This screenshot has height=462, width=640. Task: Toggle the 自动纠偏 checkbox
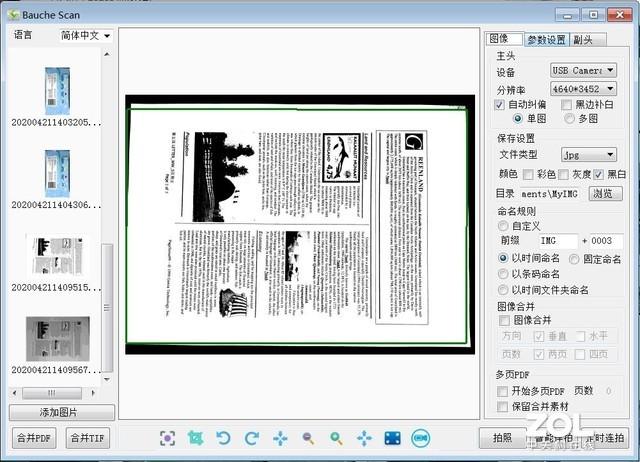[499, 105]
